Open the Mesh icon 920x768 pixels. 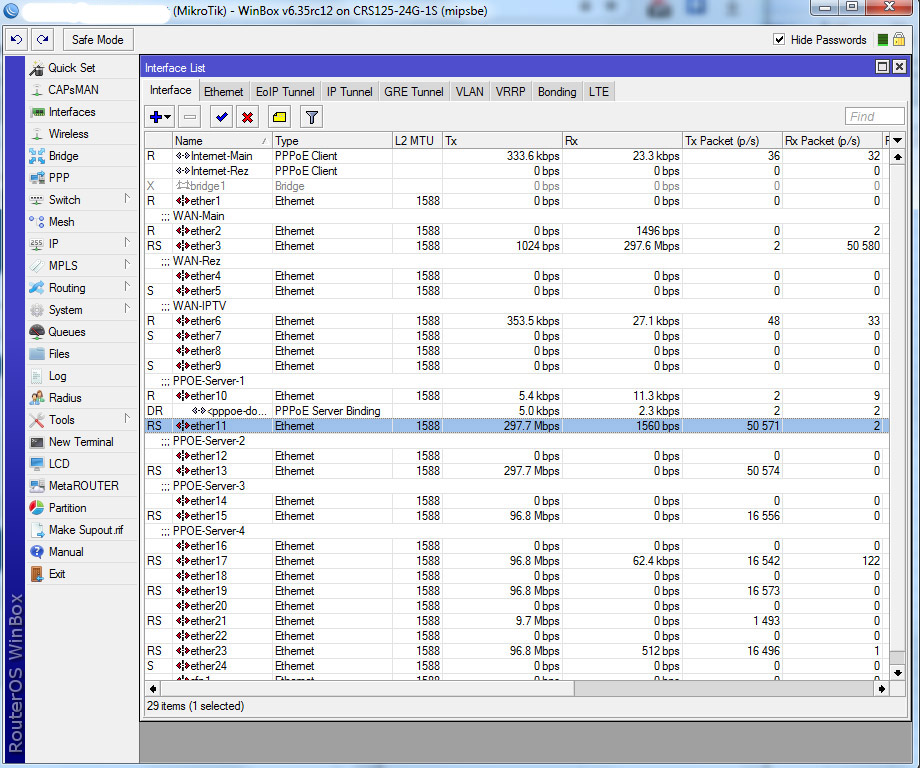point(36,222)
